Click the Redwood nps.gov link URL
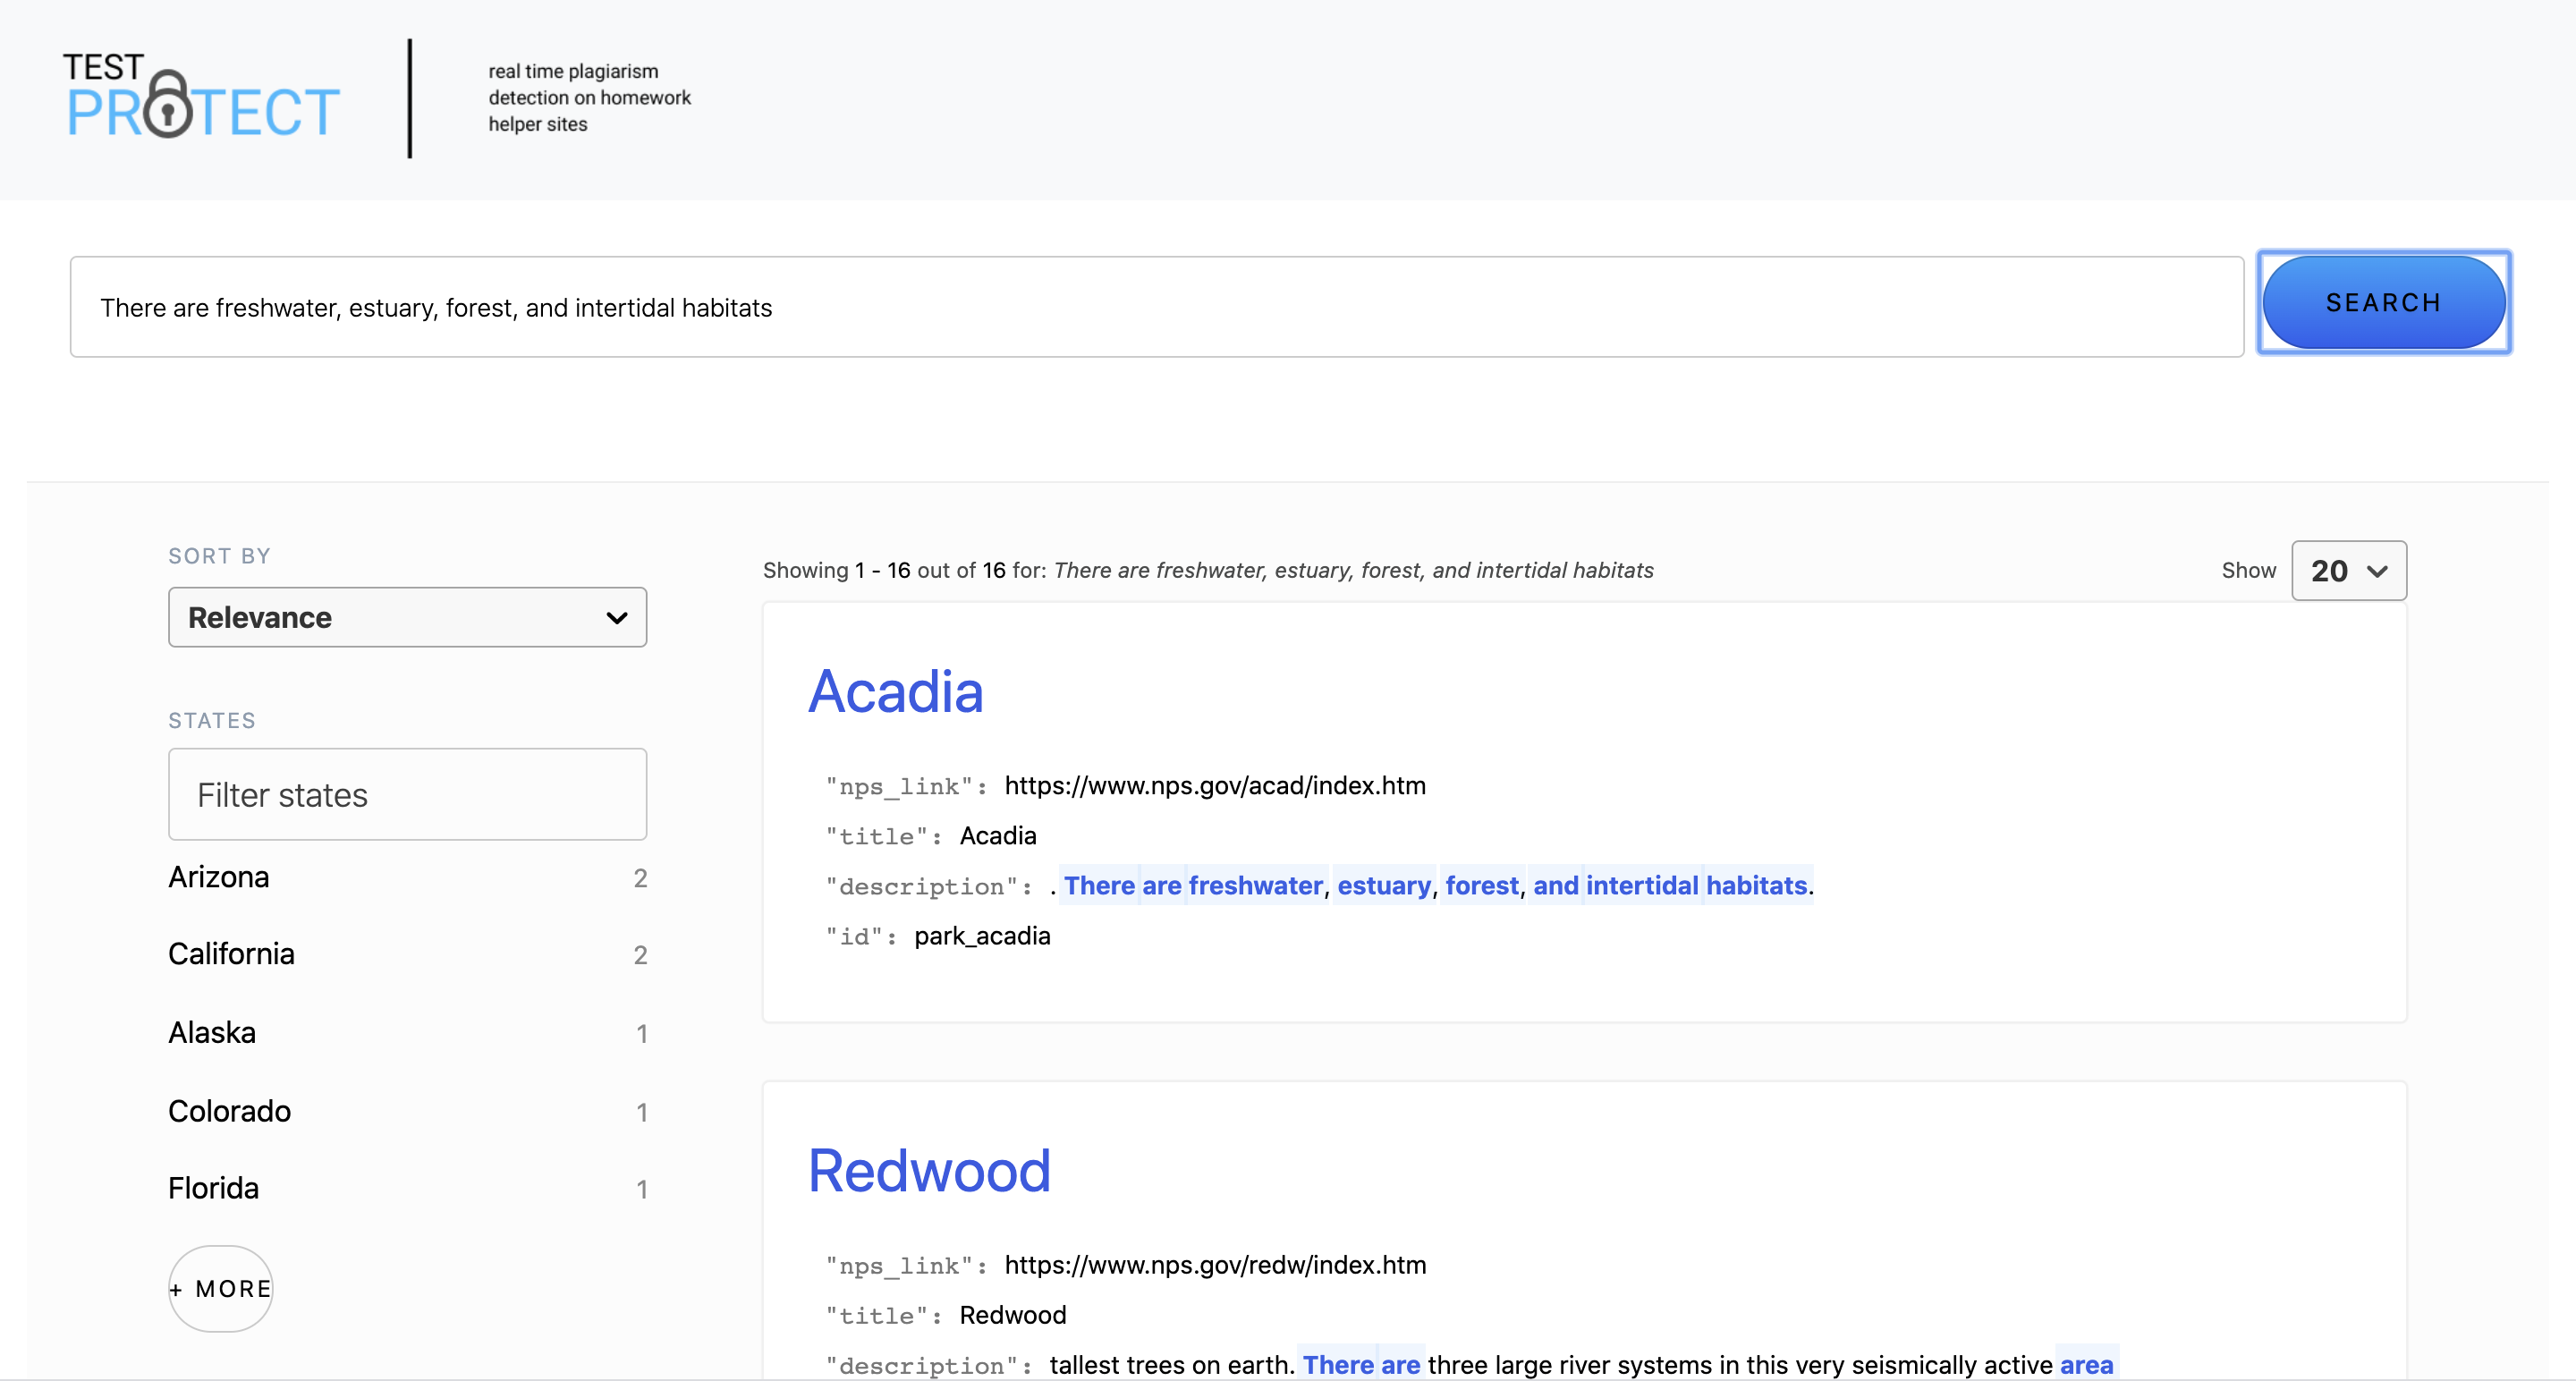 pyautogui.click(x=1214, y=1265)
